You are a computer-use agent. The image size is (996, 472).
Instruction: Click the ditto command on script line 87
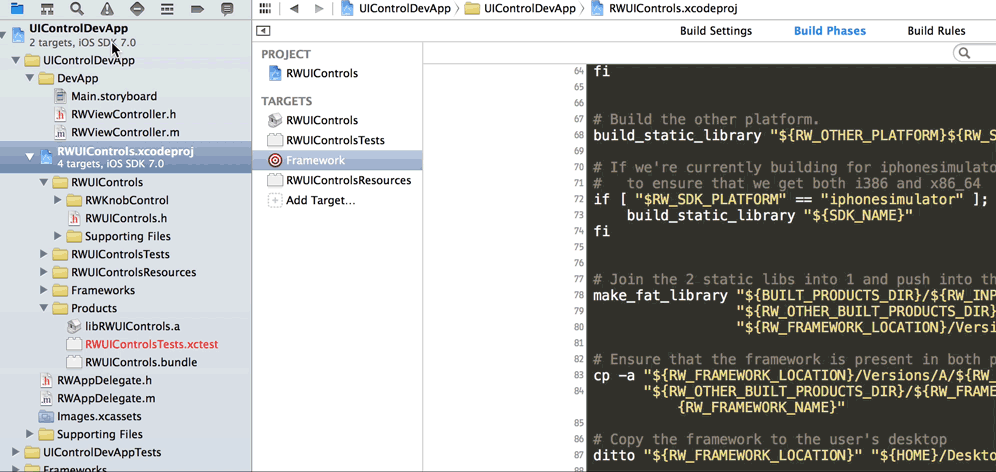[795, 455]
